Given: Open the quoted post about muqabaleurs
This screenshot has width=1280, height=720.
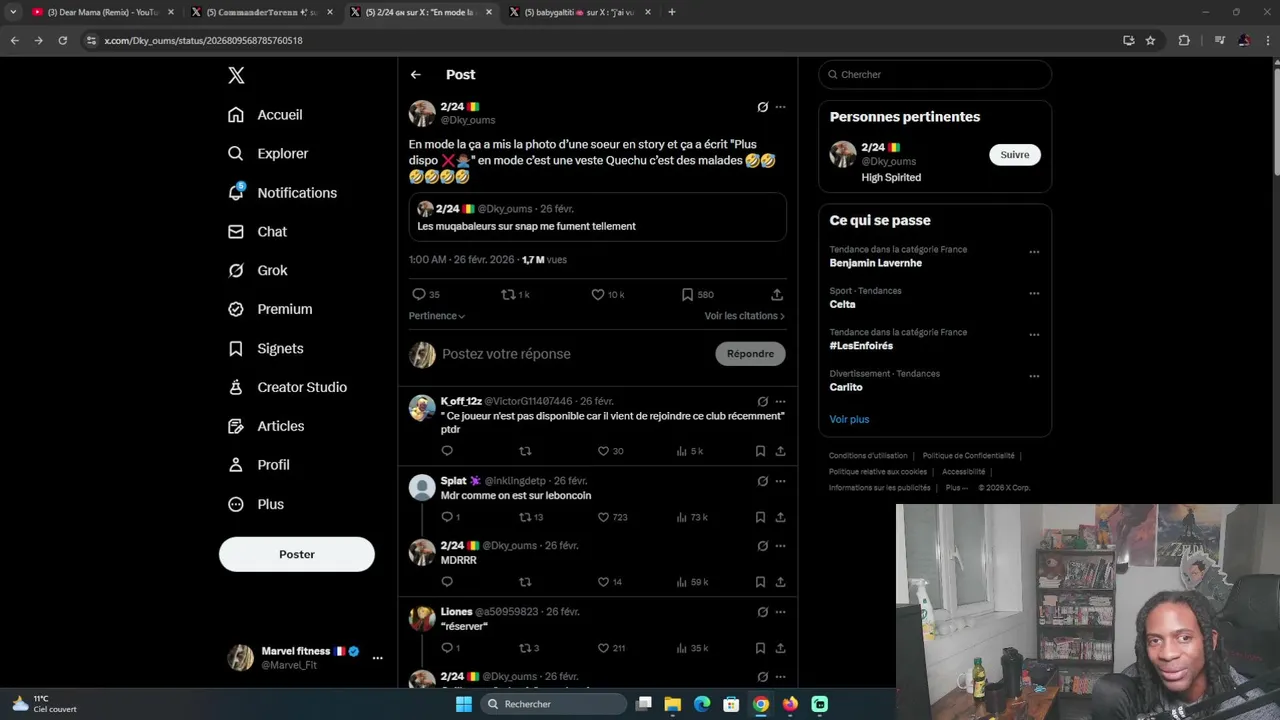Looking at the screenshot, I should 598,217.
